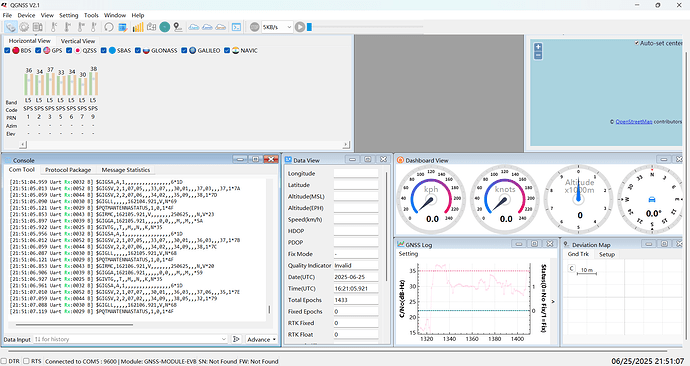Click the Cold start thermometer icon marked C
690x366 pixels.
pyautogui.click(x=54, y=27)
